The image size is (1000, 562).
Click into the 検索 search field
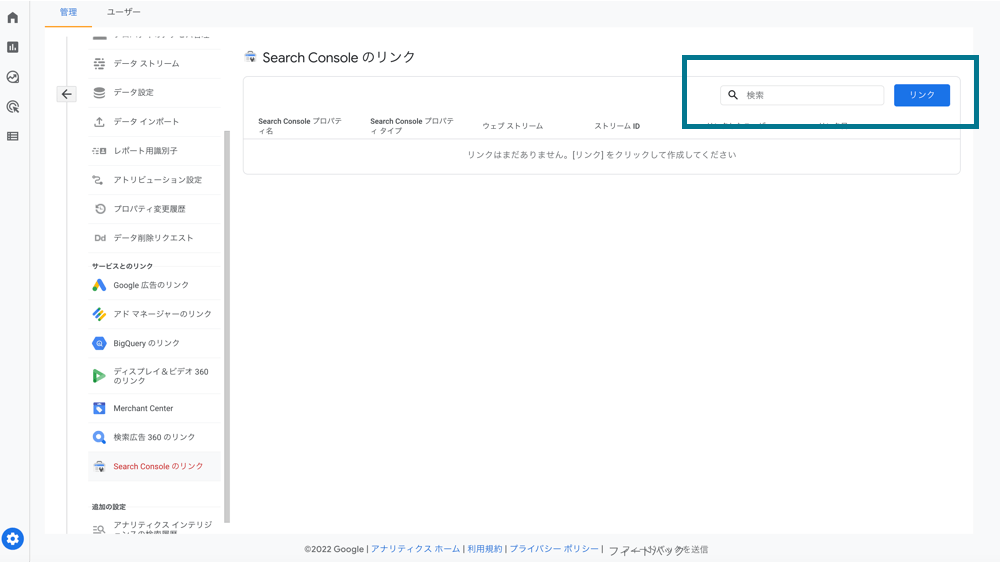pos(802,95)
